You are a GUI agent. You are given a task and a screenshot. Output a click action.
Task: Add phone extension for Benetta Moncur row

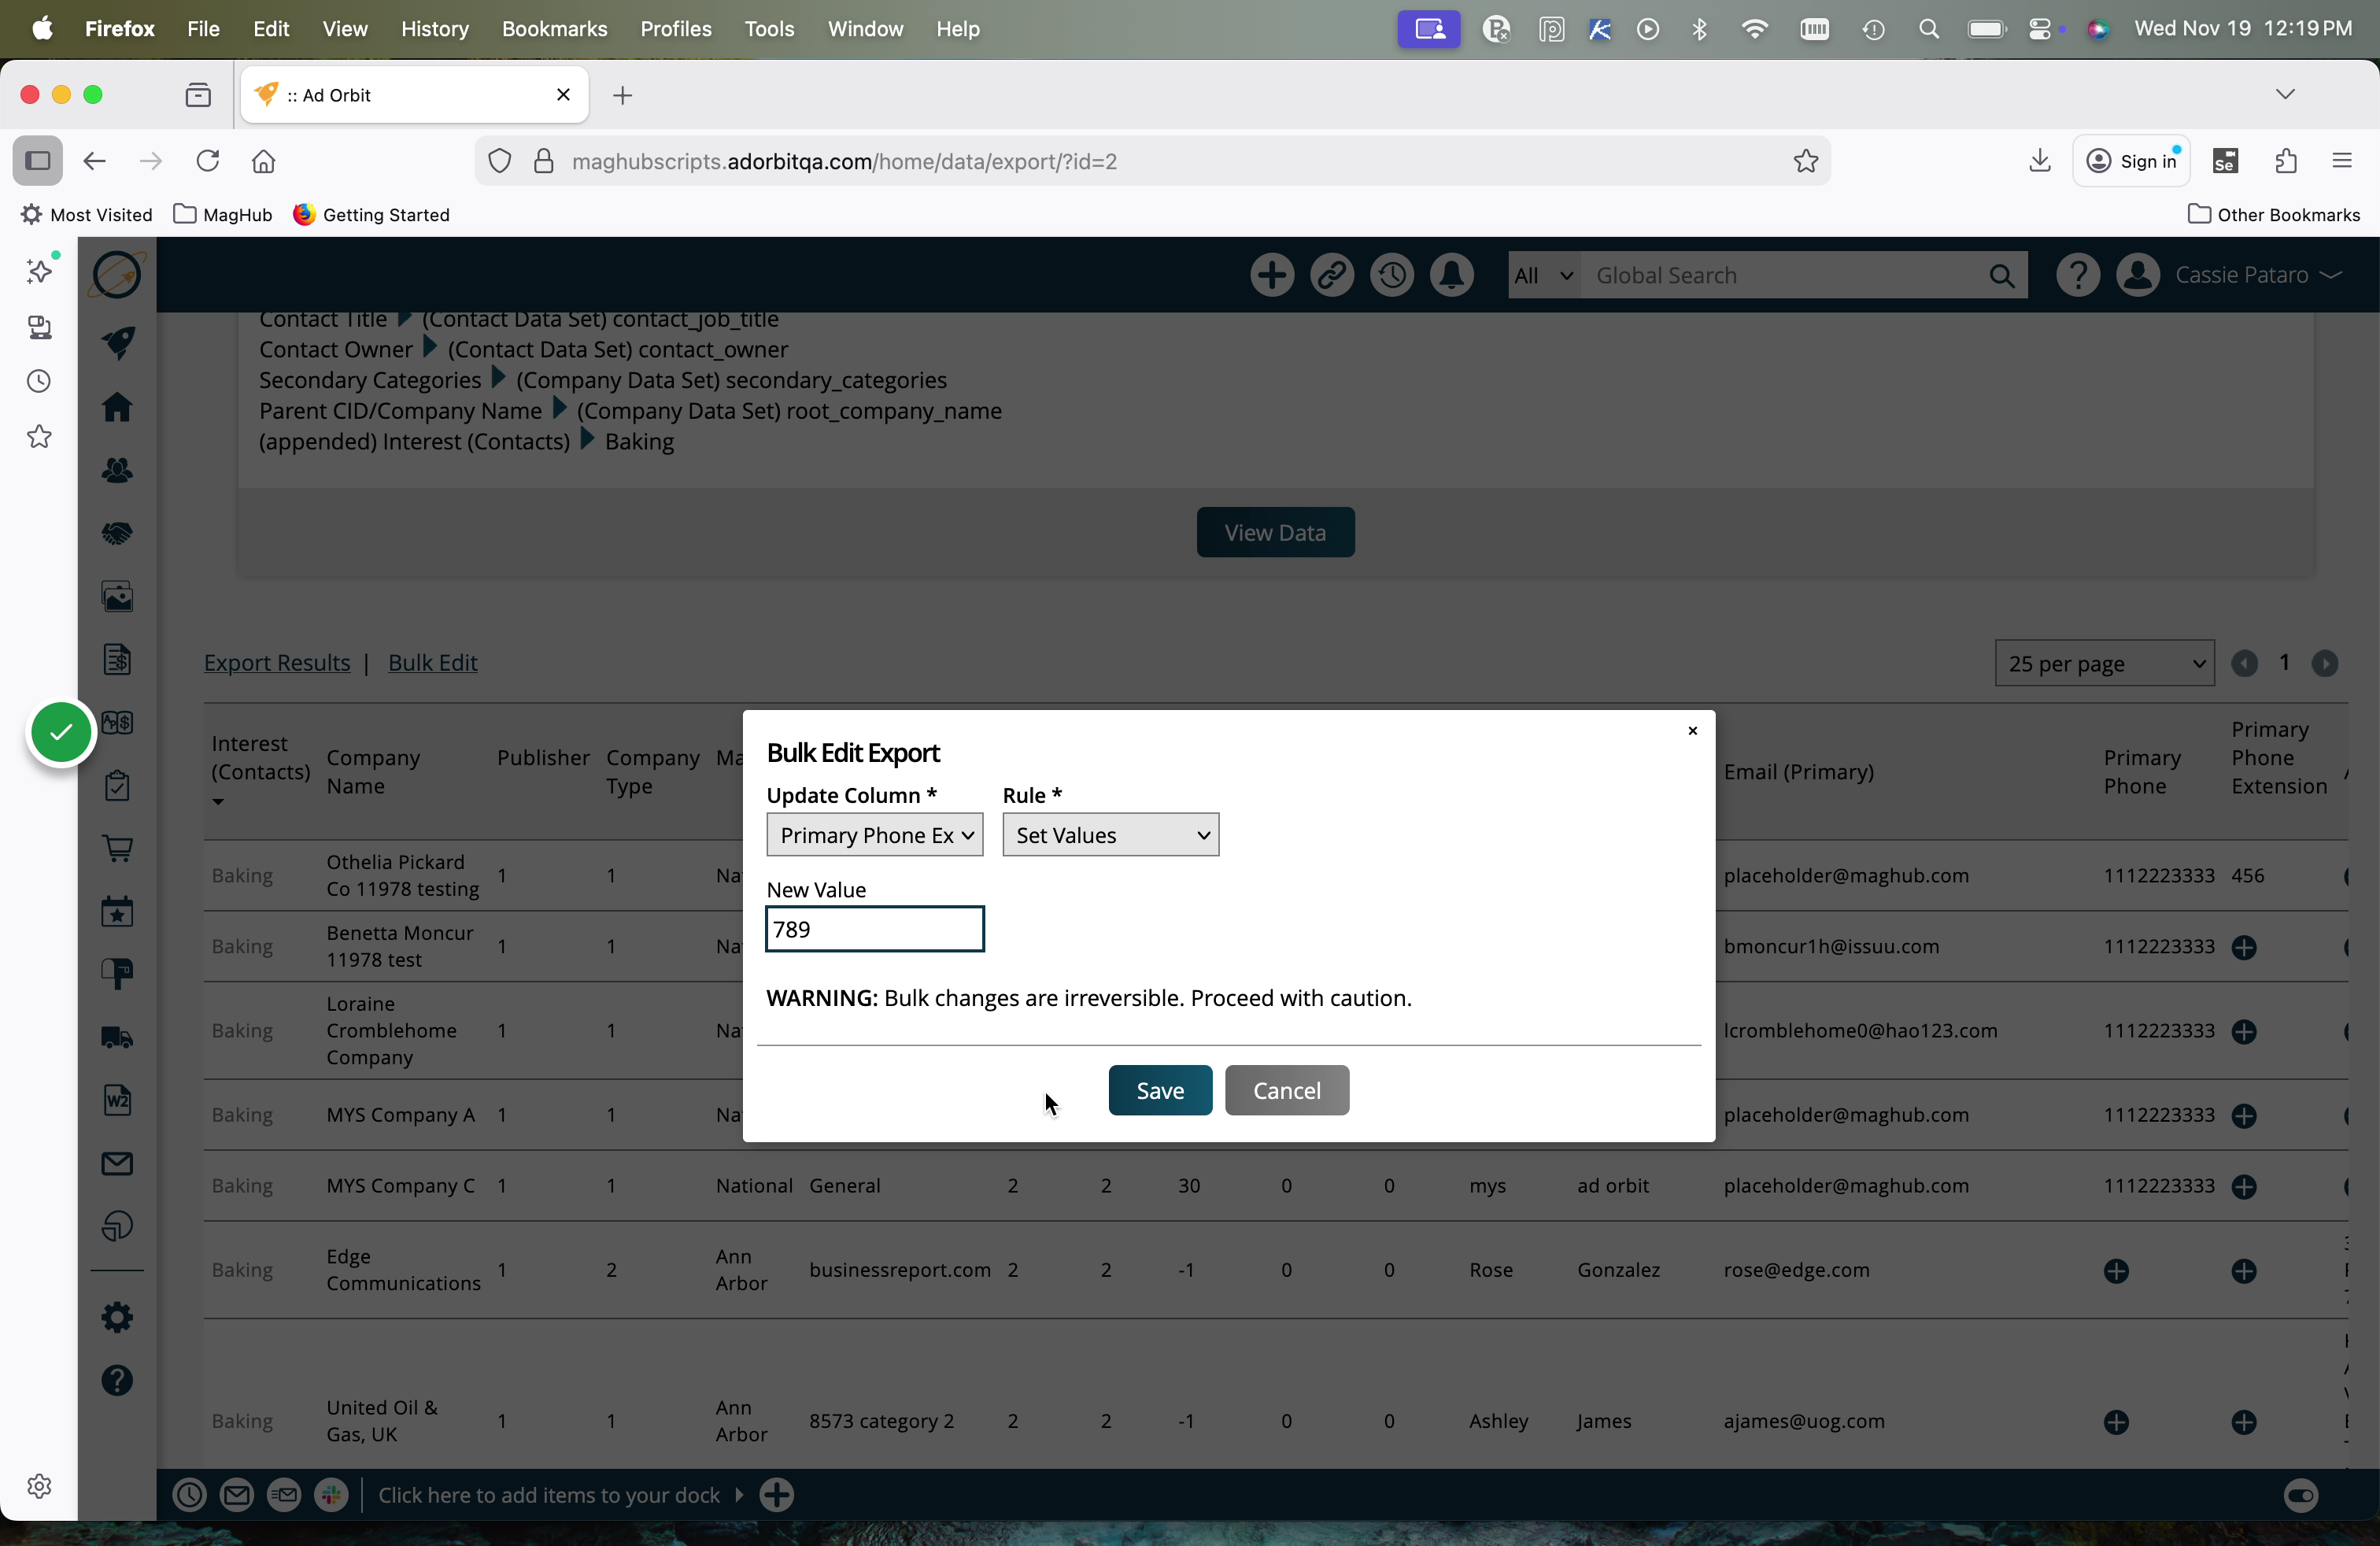coord(2243,947)
